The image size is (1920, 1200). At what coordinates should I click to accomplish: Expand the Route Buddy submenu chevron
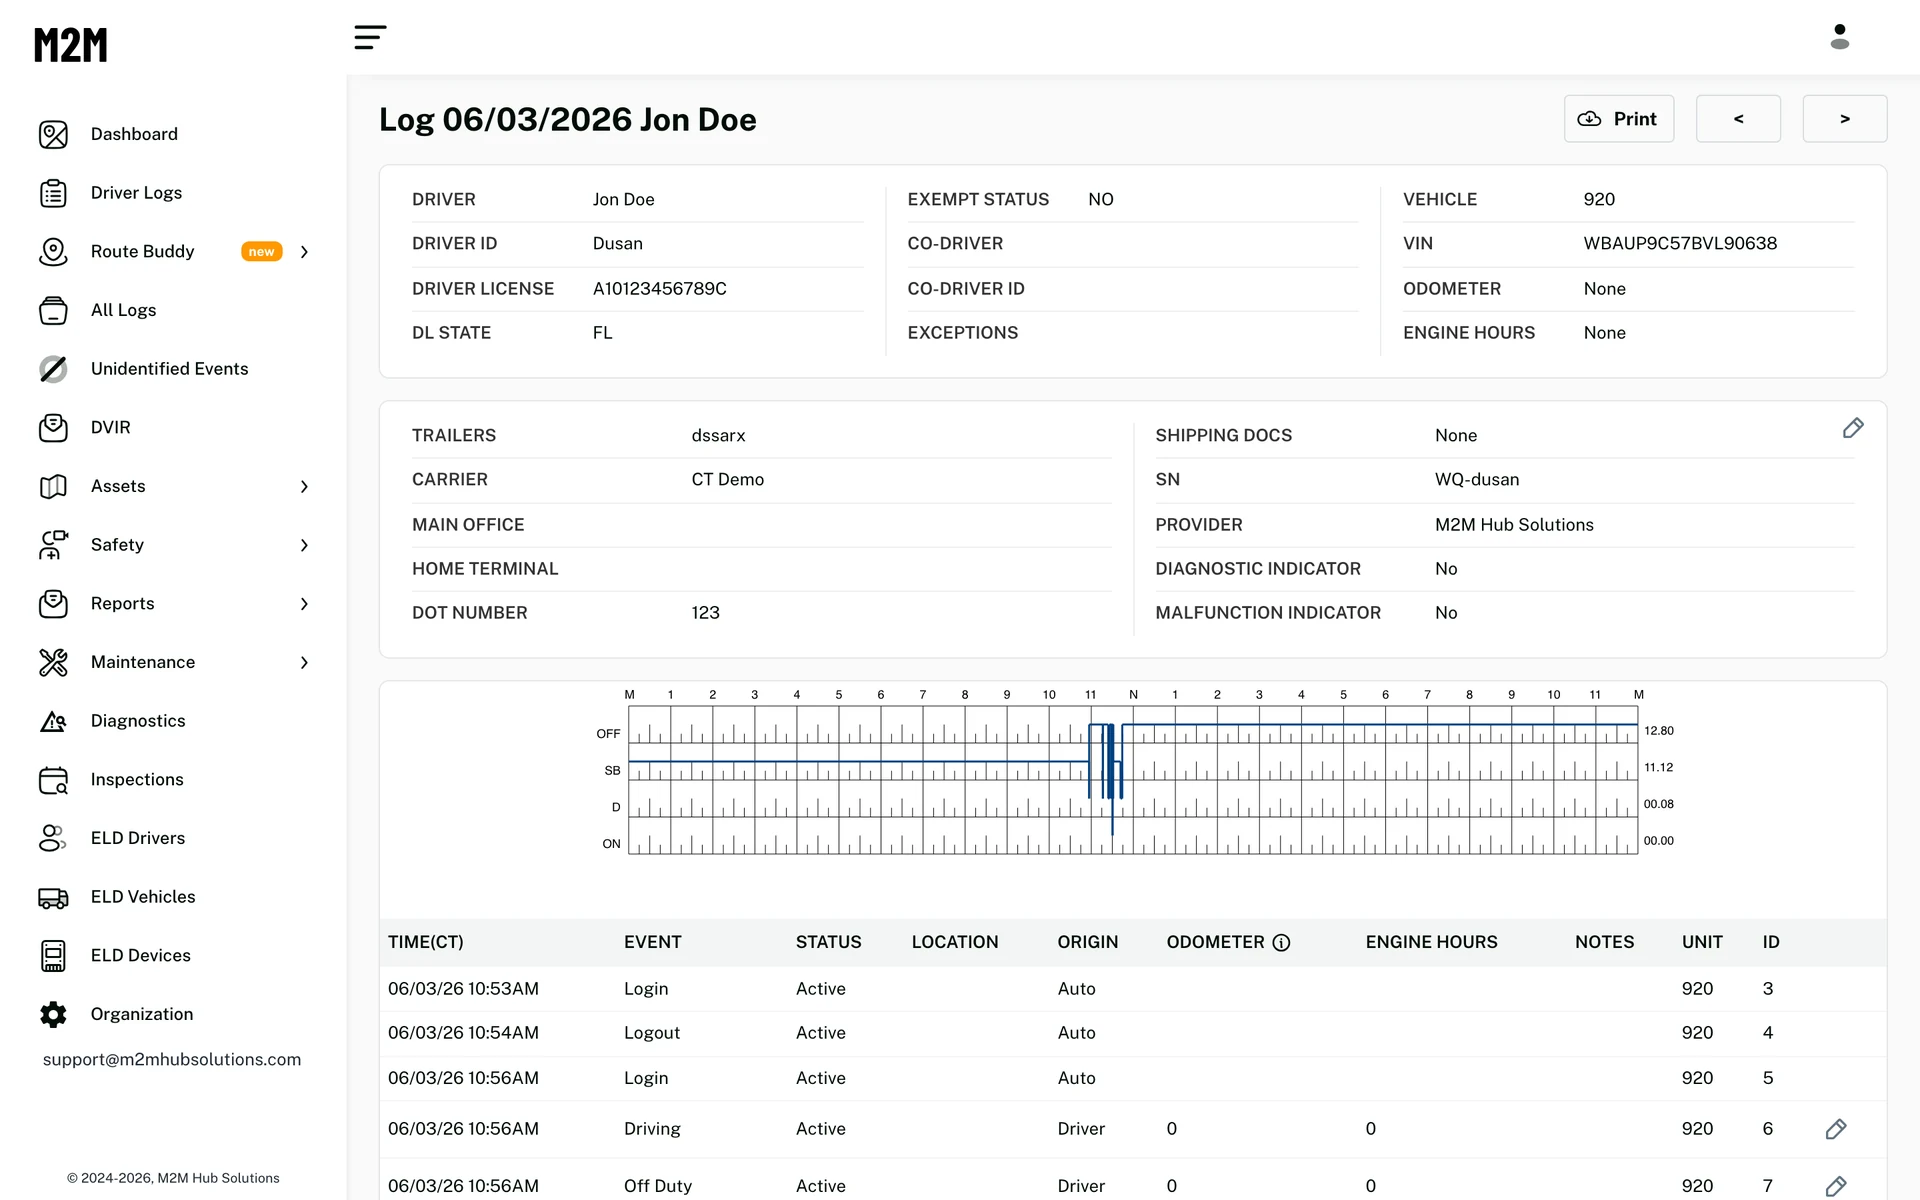click(304, 252)
